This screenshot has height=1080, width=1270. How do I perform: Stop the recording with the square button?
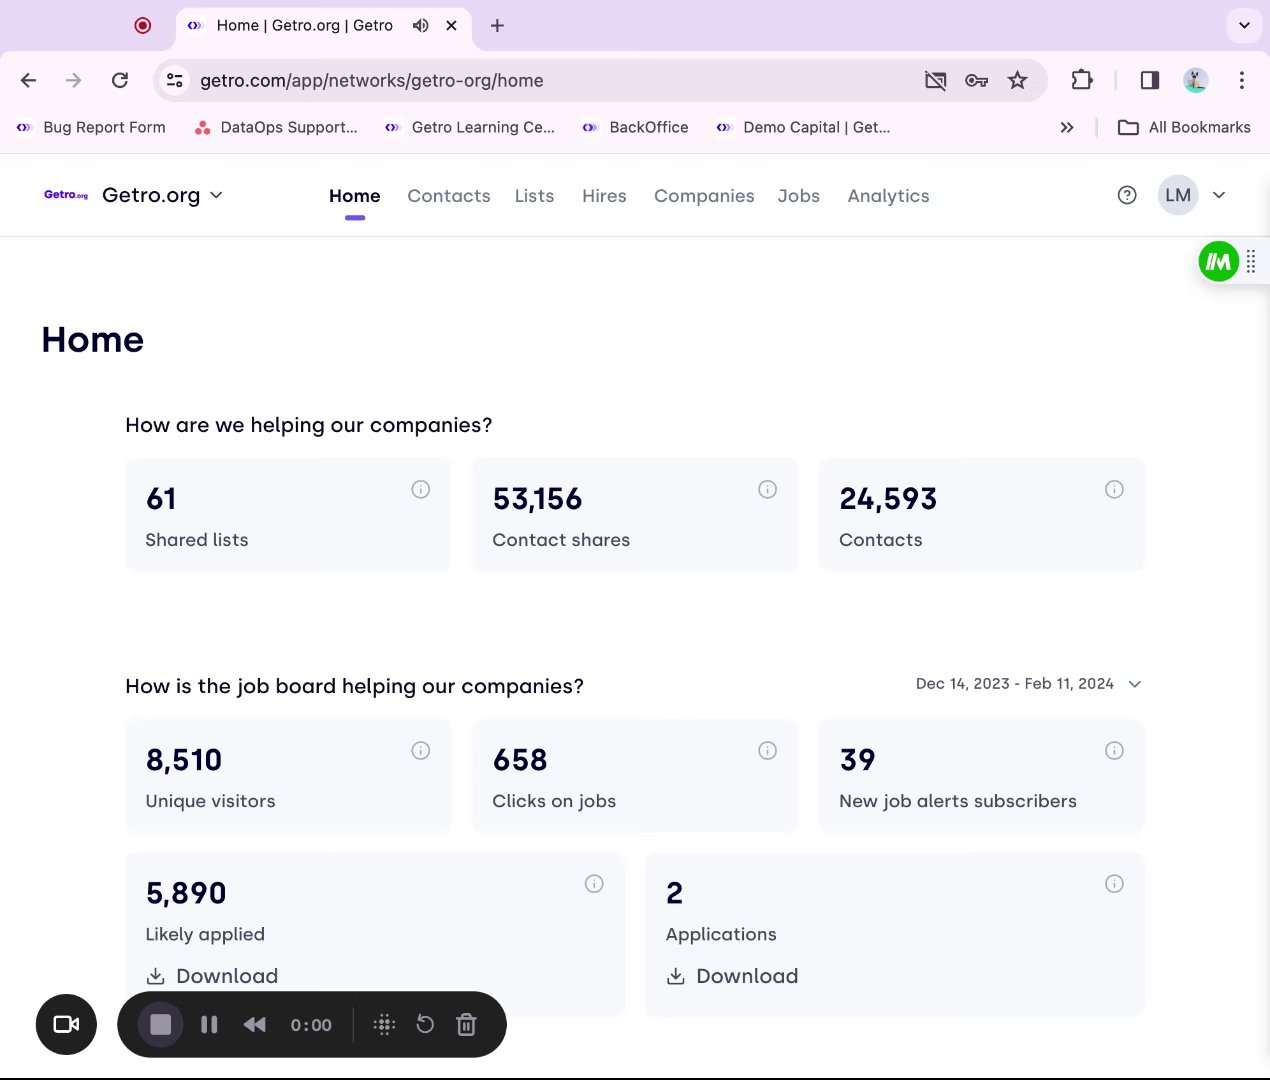point(161,1024)
